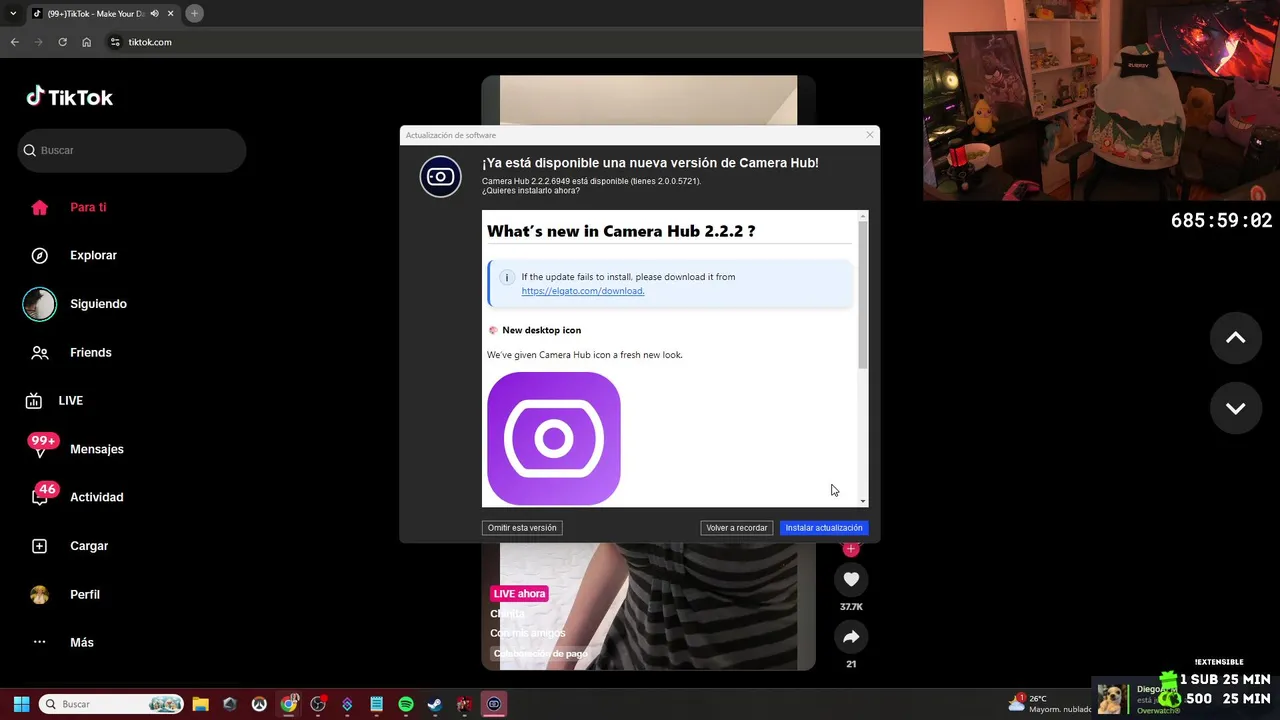This screenshot has height=720, width=1280.
Task: Click the weather widget showing 26°C
Action: (1050, 704)
